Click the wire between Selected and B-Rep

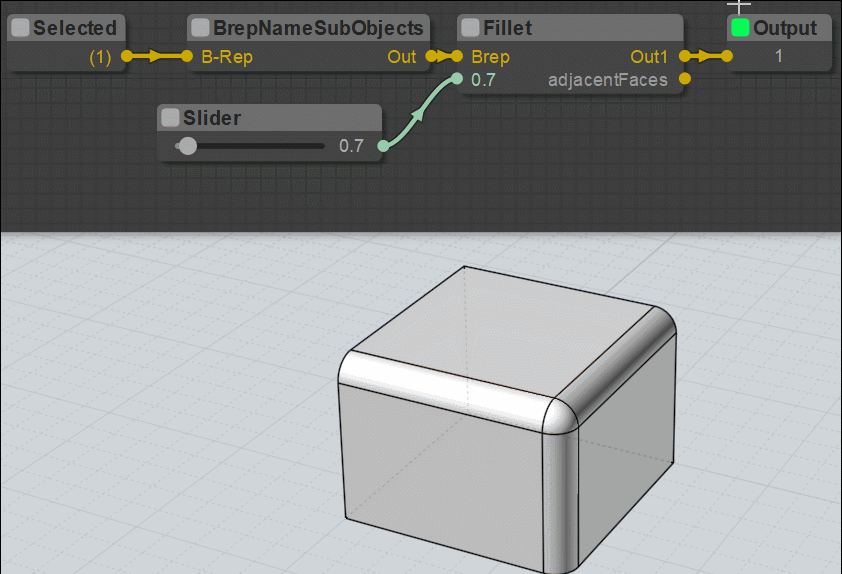[157, 56]
